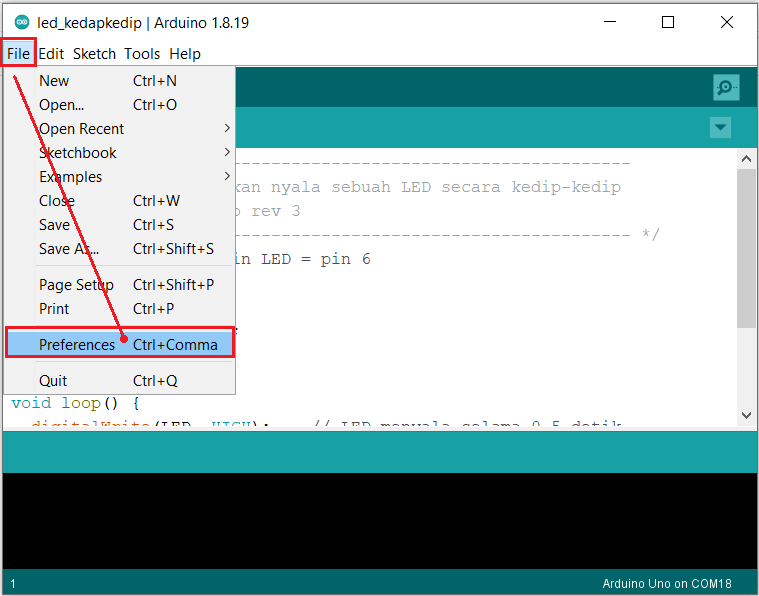The width and height of the screenshot is (759, 596).
Task: Click the comment line 'nyala sebuah LED secara kedip-kedip'
Action: point(445,187)
